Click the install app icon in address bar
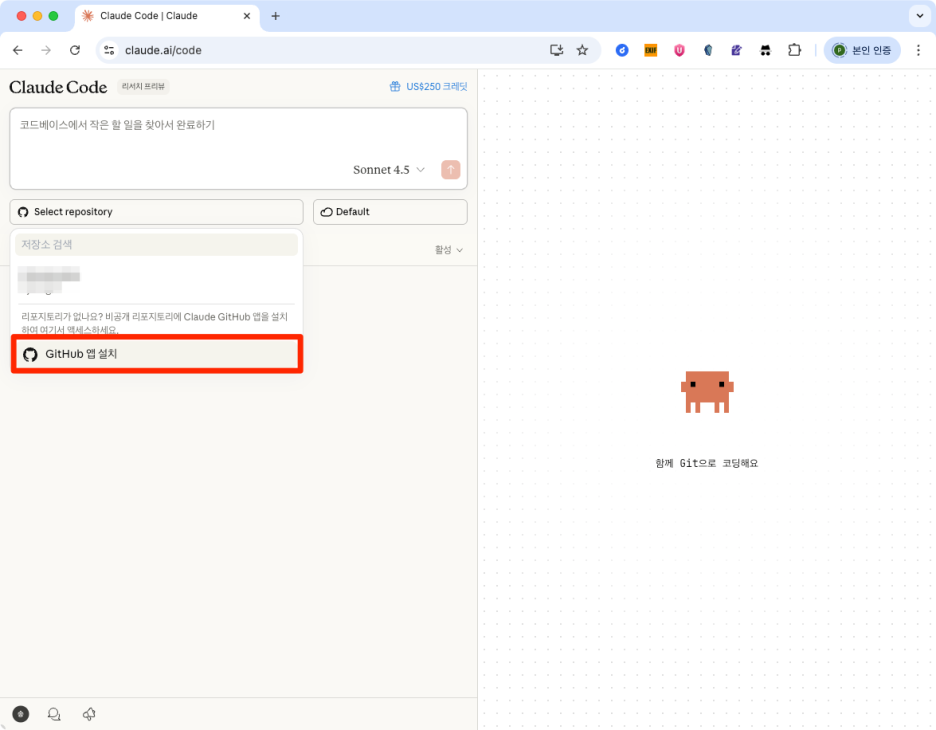 click(556, 50)
